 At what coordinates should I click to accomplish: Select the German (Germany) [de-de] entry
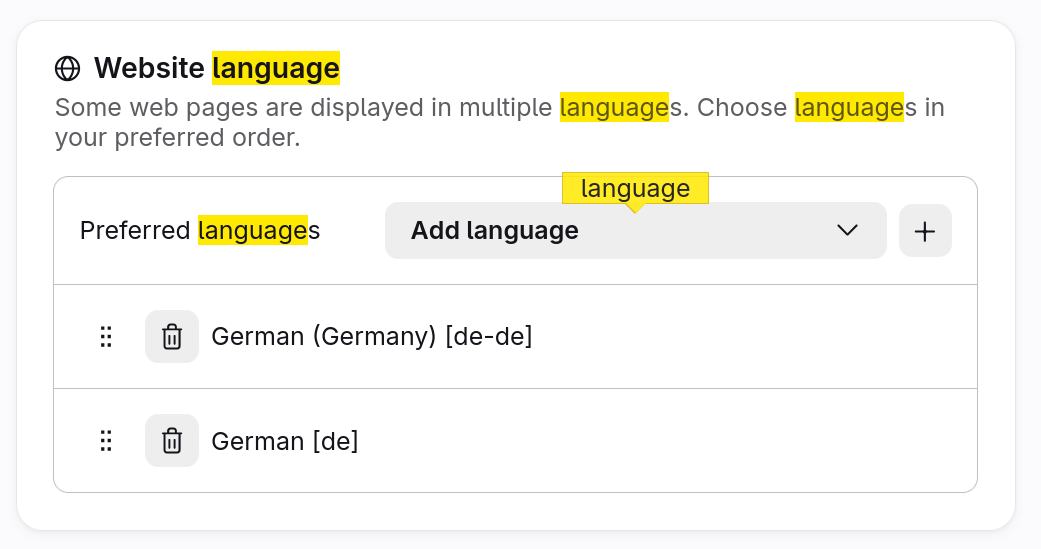tap(372, 337)
